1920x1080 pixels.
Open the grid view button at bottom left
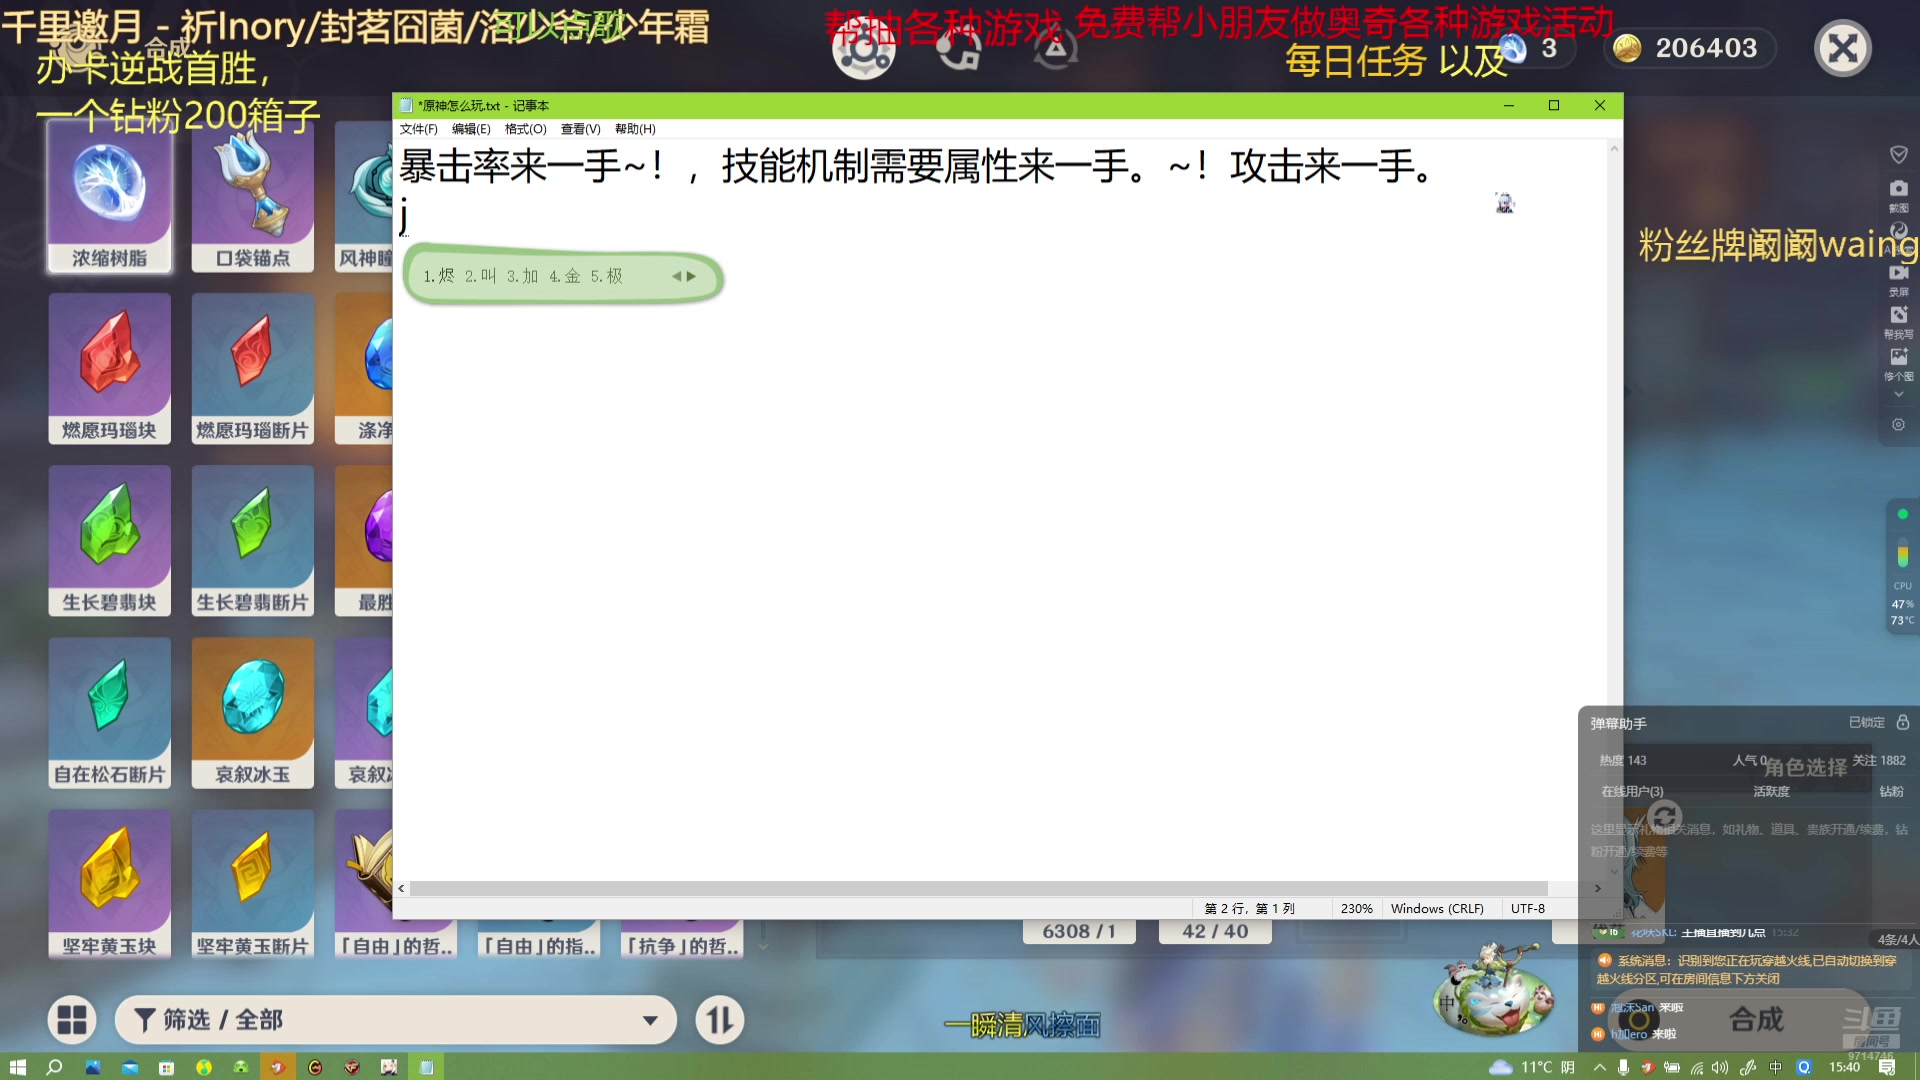(72, 1020)
